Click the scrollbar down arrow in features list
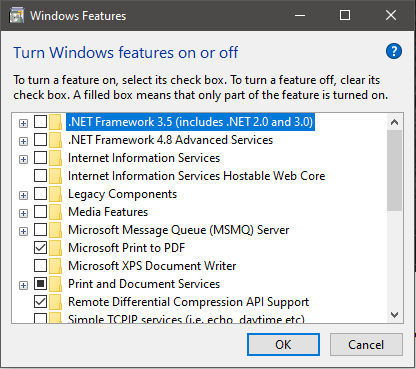Viewport: 416px width, 369px height. click(x=395, y=314)
